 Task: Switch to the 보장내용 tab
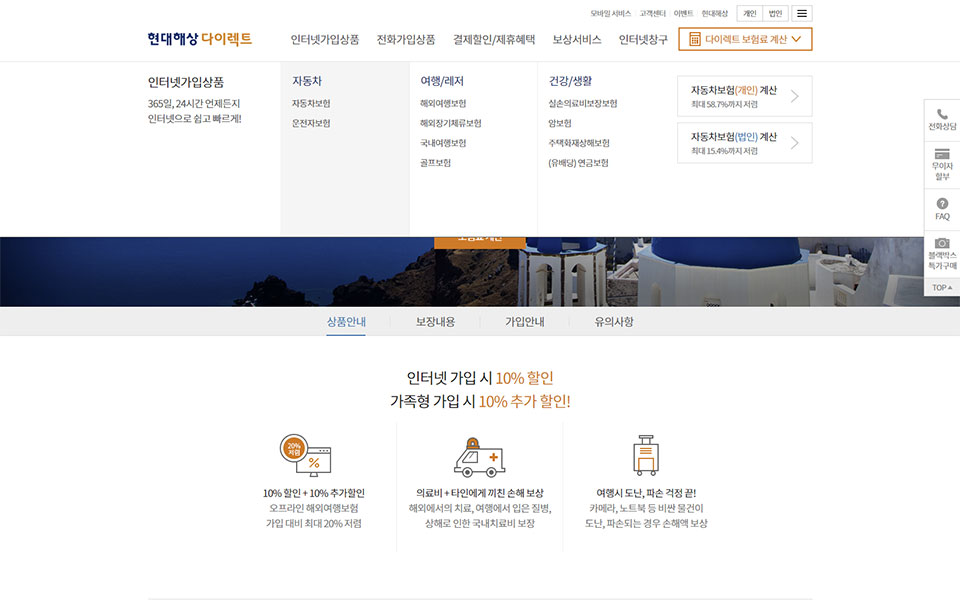point(435,322)
